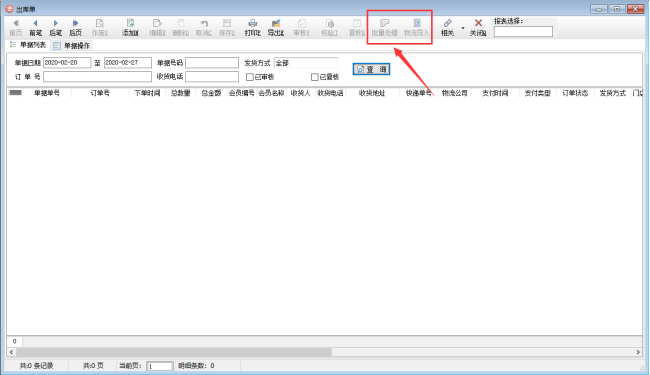The image size is (650, 375).
Task: Open the 发货方式 dropdown showing 全部
Action: (x=306, y=63)
